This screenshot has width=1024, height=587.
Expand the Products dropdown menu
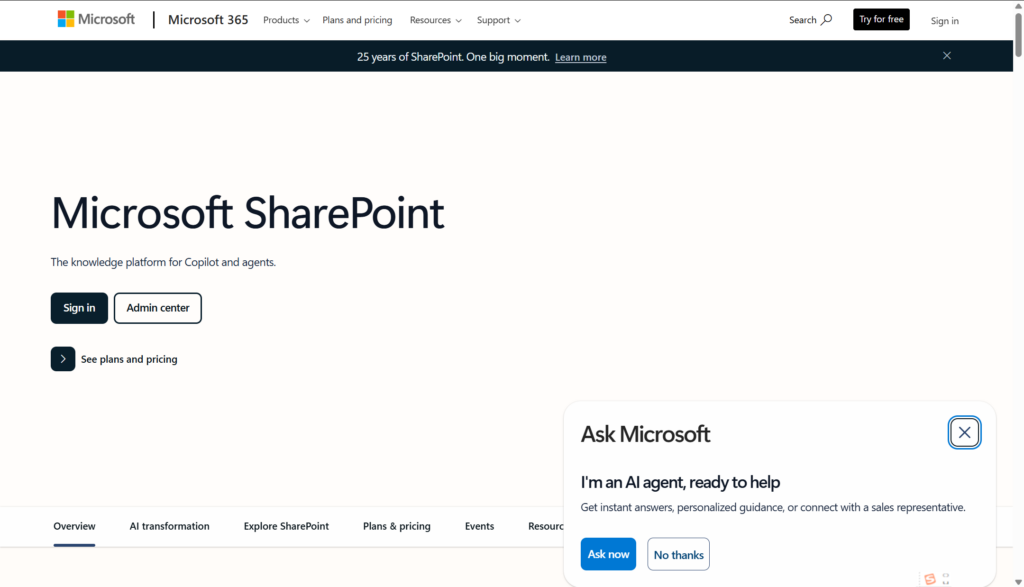click(x=286, y=20)
